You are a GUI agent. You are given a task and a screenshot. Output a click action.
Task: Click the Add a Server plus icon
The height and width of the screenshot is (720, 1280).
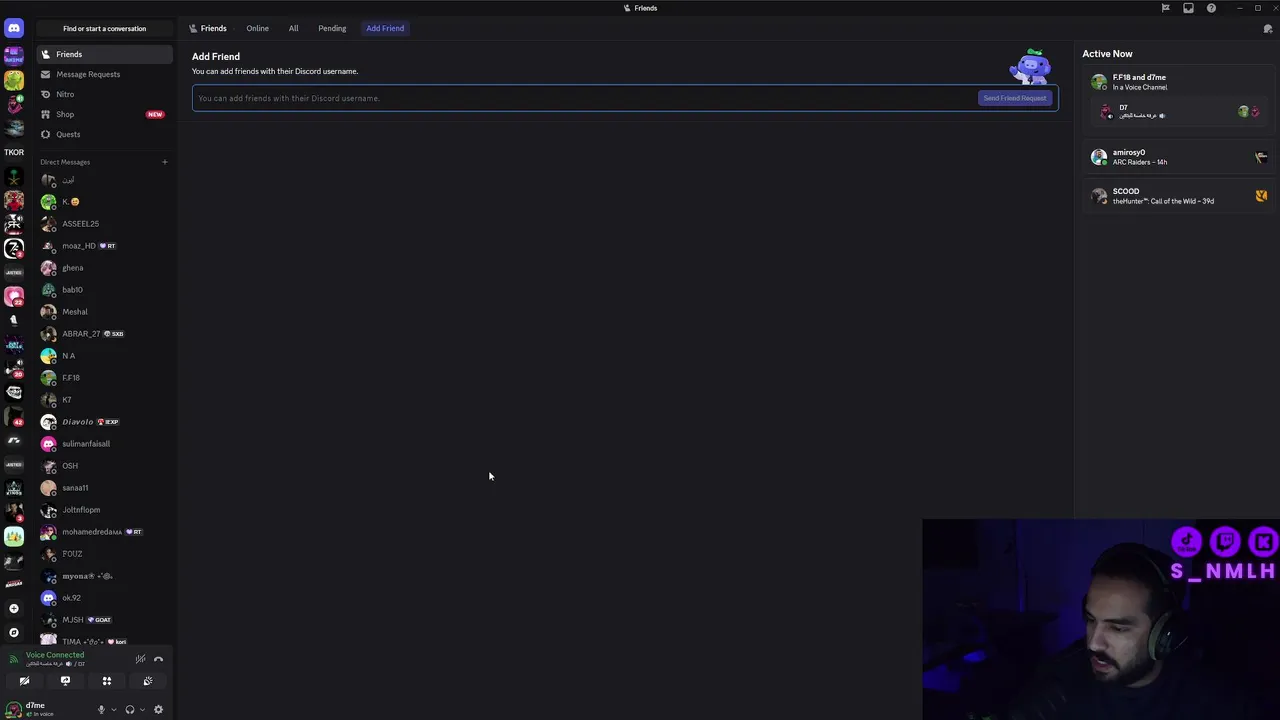(x=14, y=608)
